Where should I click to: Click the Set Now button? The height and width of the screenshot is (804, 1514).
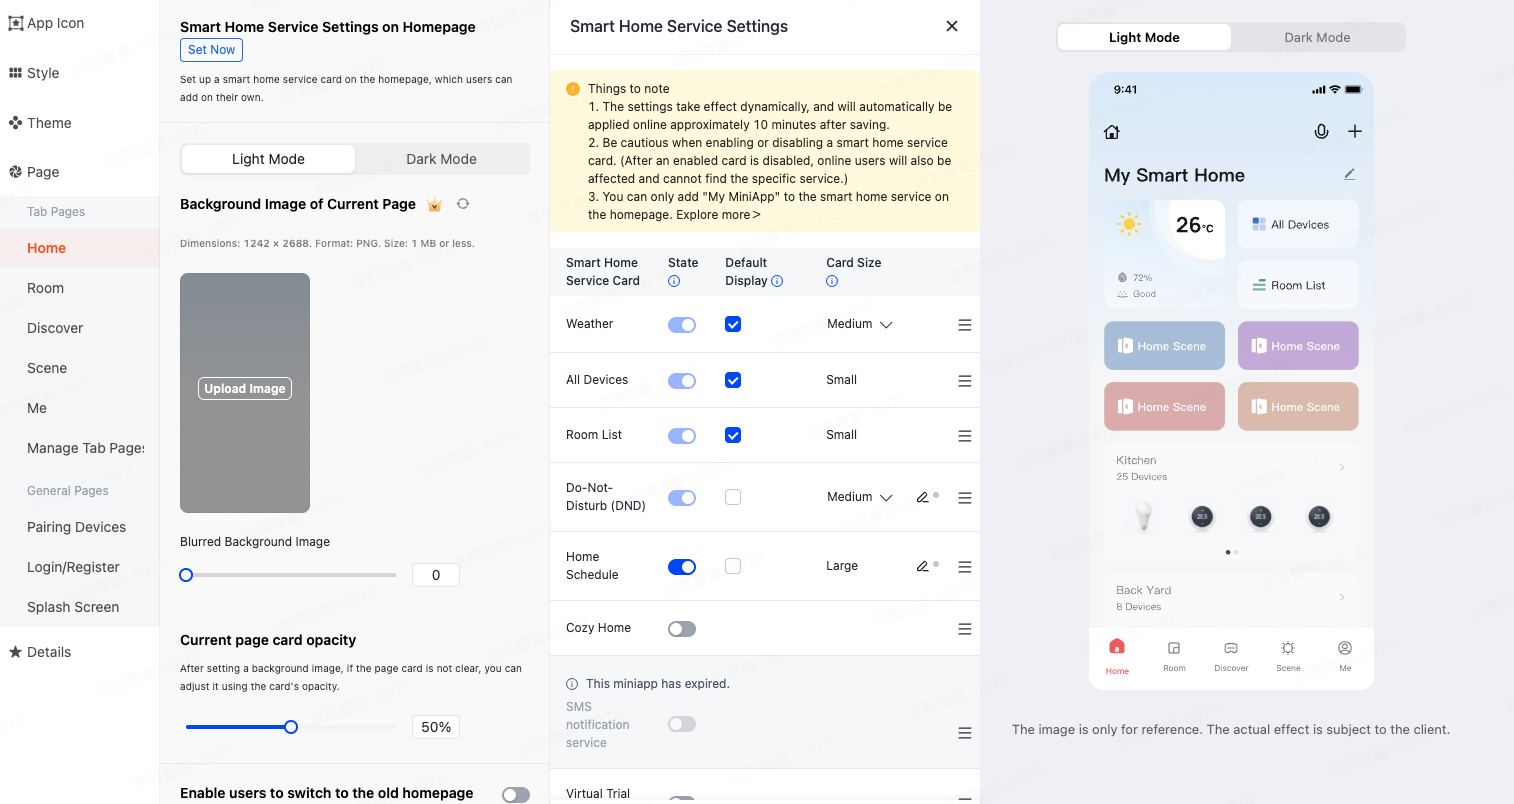click(211, 50)
